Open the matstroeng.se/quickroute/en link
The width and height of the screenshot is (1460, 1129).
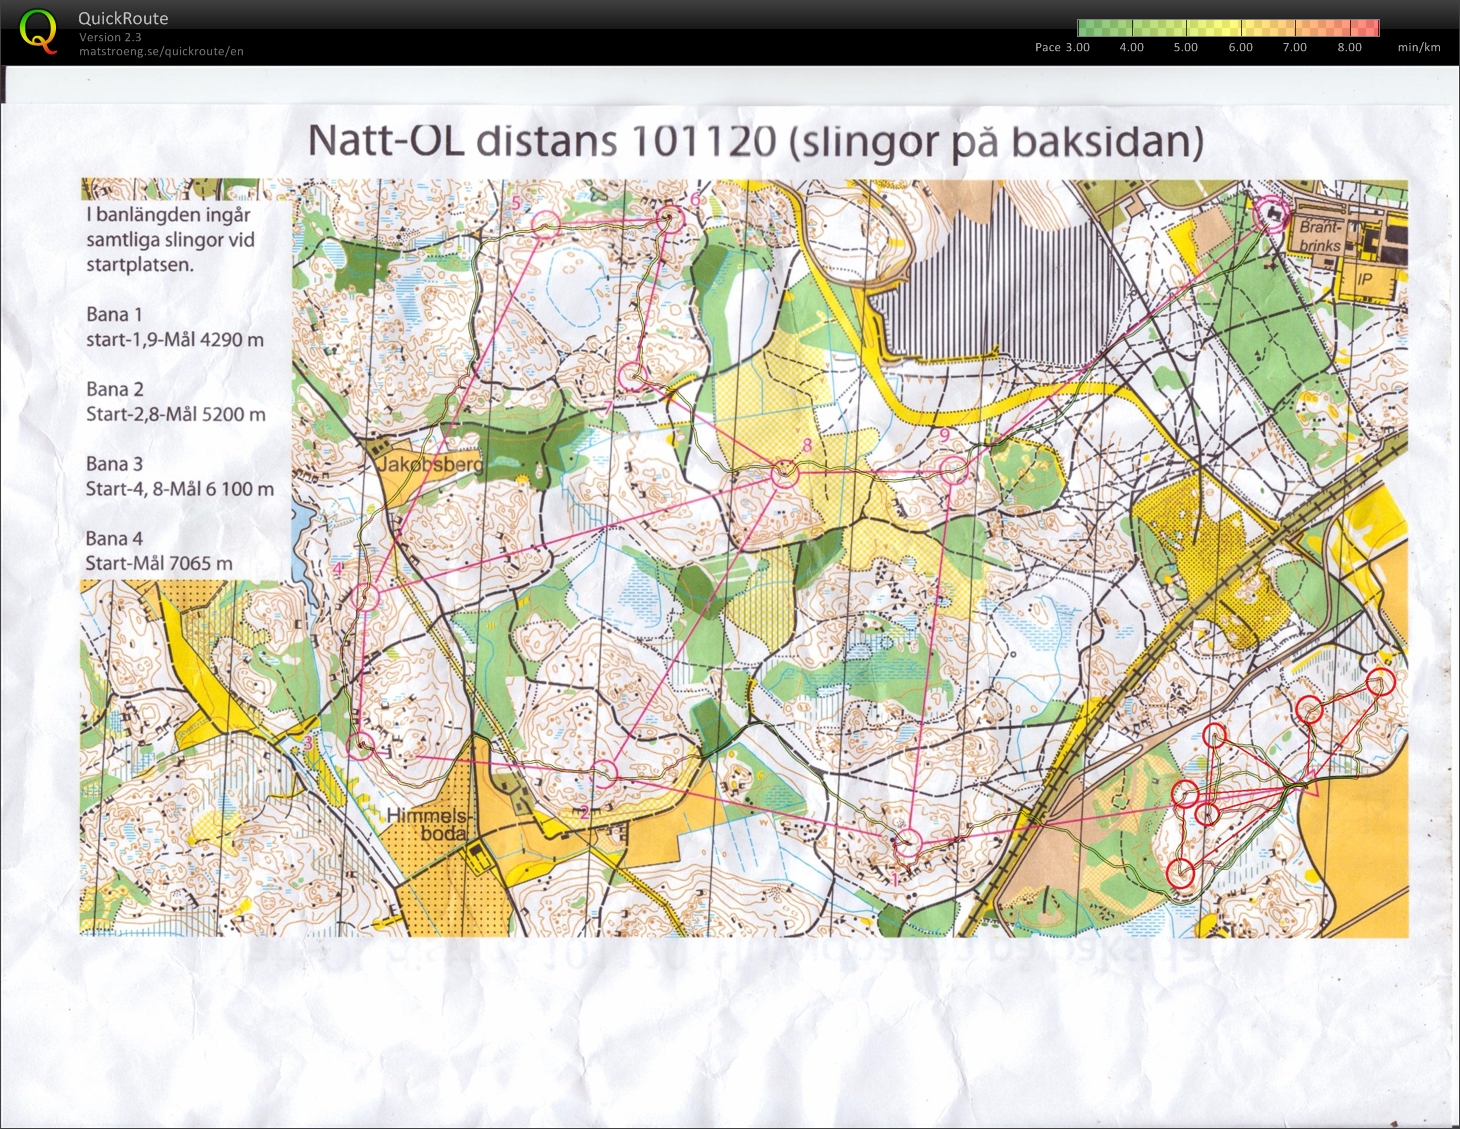[x=161, y=51]
